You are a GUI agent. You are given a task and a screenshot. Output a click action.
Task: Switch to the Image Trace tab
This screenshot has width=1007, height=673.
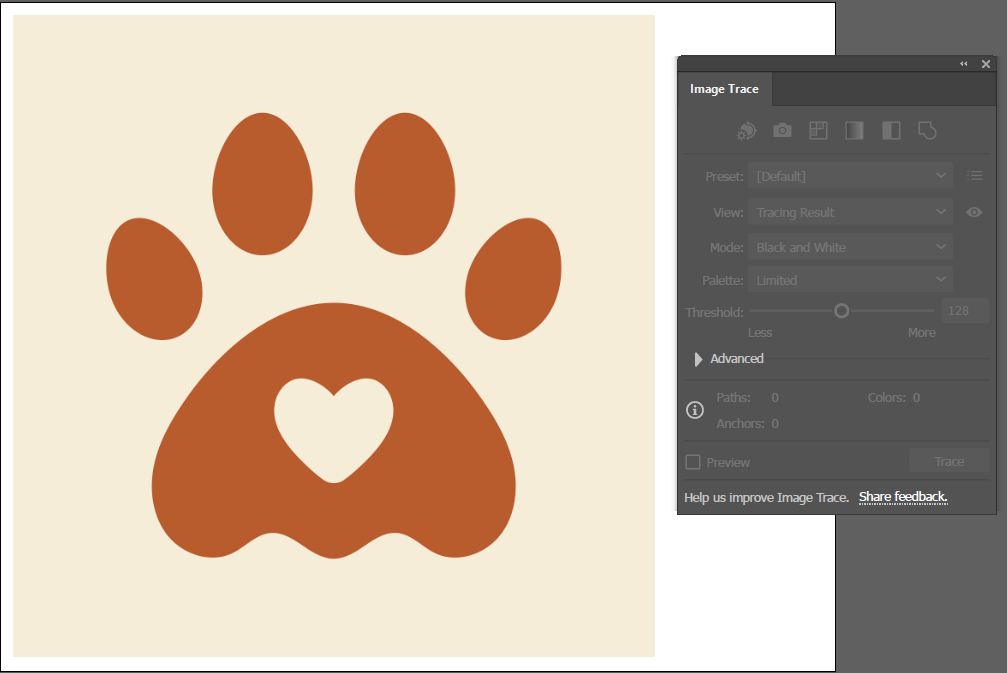point(724,89)
